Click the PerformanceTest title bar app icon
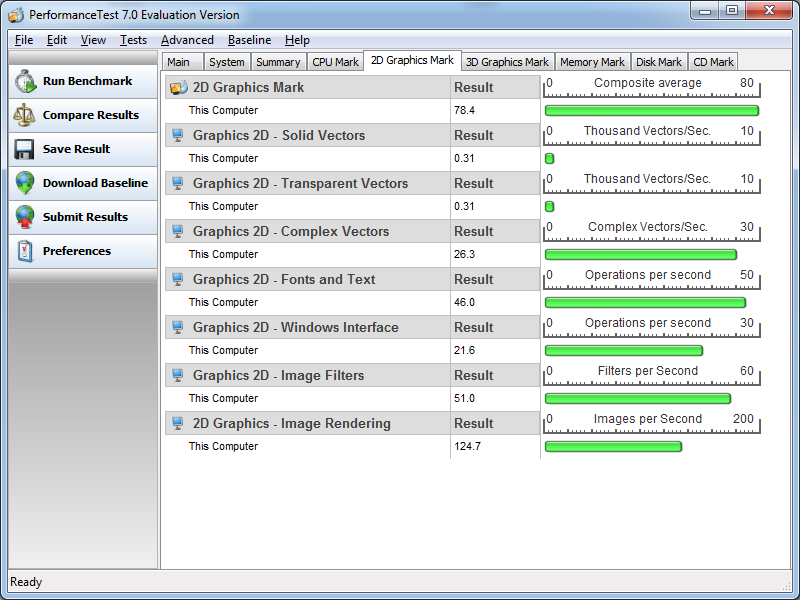This screenshot has width=800, height=600. click(16, 15)
